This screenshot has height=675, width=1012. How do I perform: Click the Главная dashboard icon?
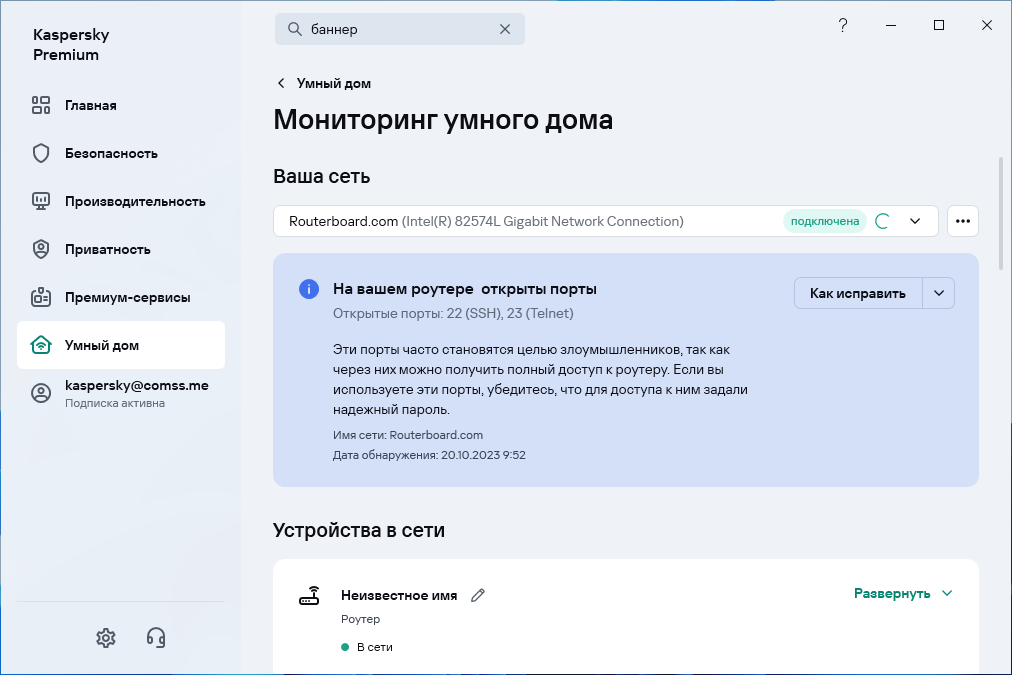click(41, 105)
